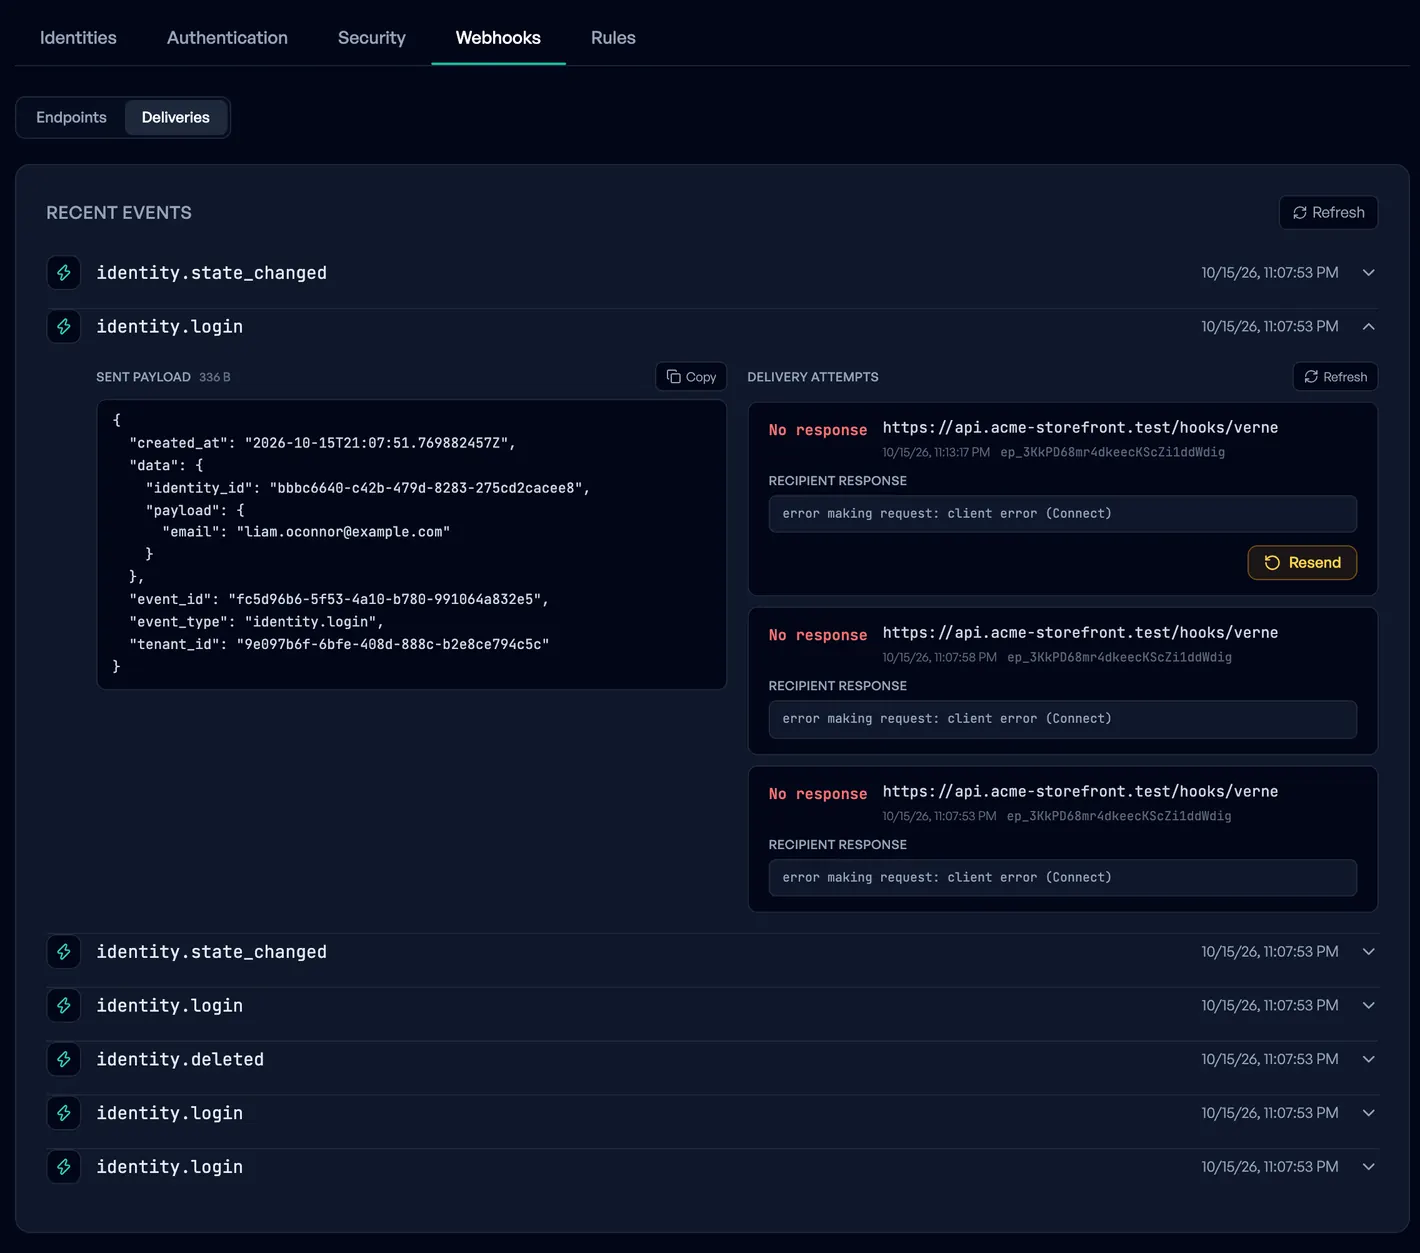1420x1253 pixels.
Task: Click bolt icon of identity.state_changed below delivery attempts
Action: tap(64, 952)
